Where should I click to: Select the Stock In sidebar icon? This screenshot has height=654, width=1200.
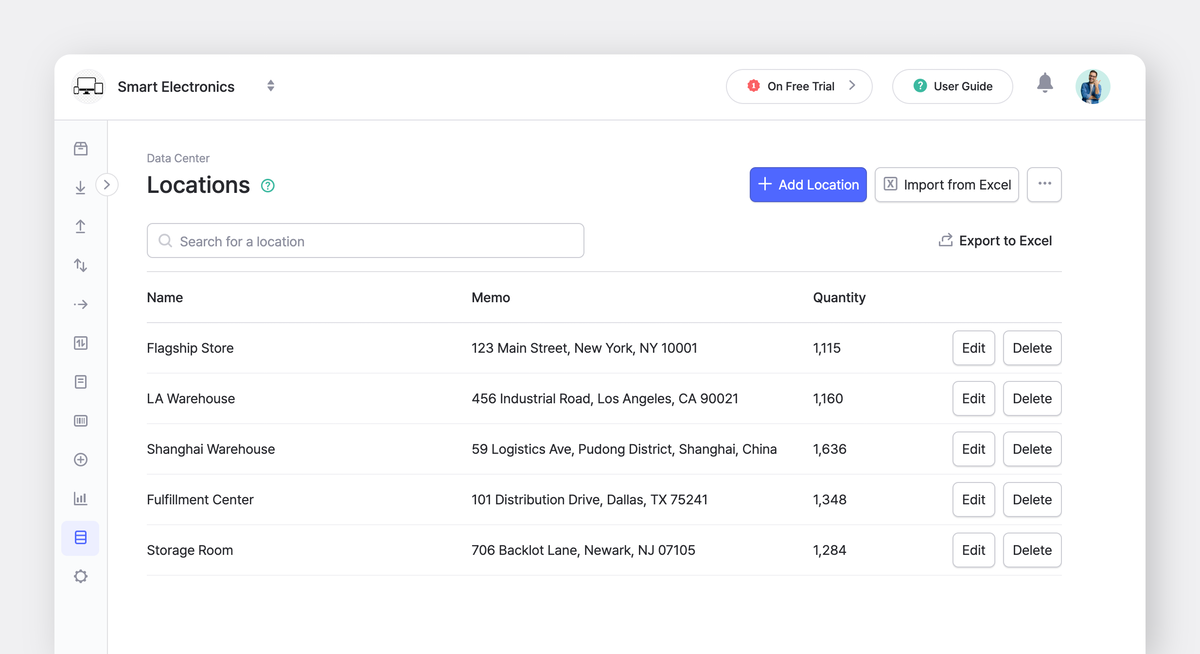pyautogui.click(x=80, y=187)
